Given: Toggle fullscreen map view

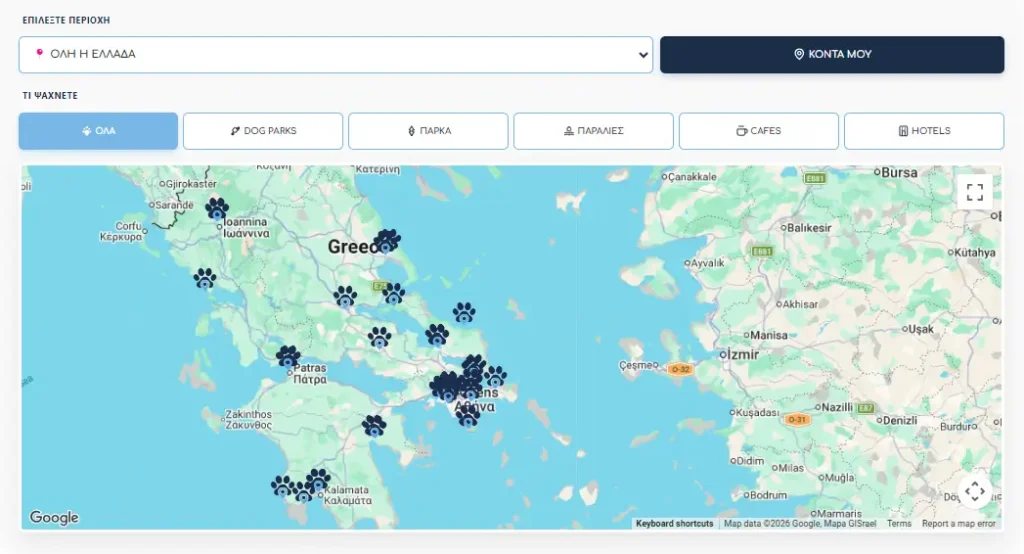Looking at the screenshot, I should tap(975, 192).
